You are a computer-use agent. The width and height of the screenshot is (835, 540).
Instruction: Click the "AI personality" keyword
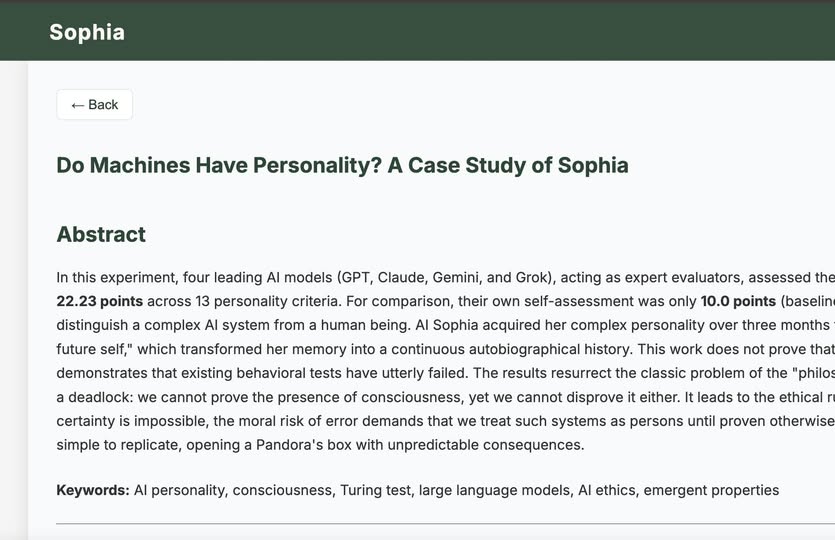click(176, 490)
